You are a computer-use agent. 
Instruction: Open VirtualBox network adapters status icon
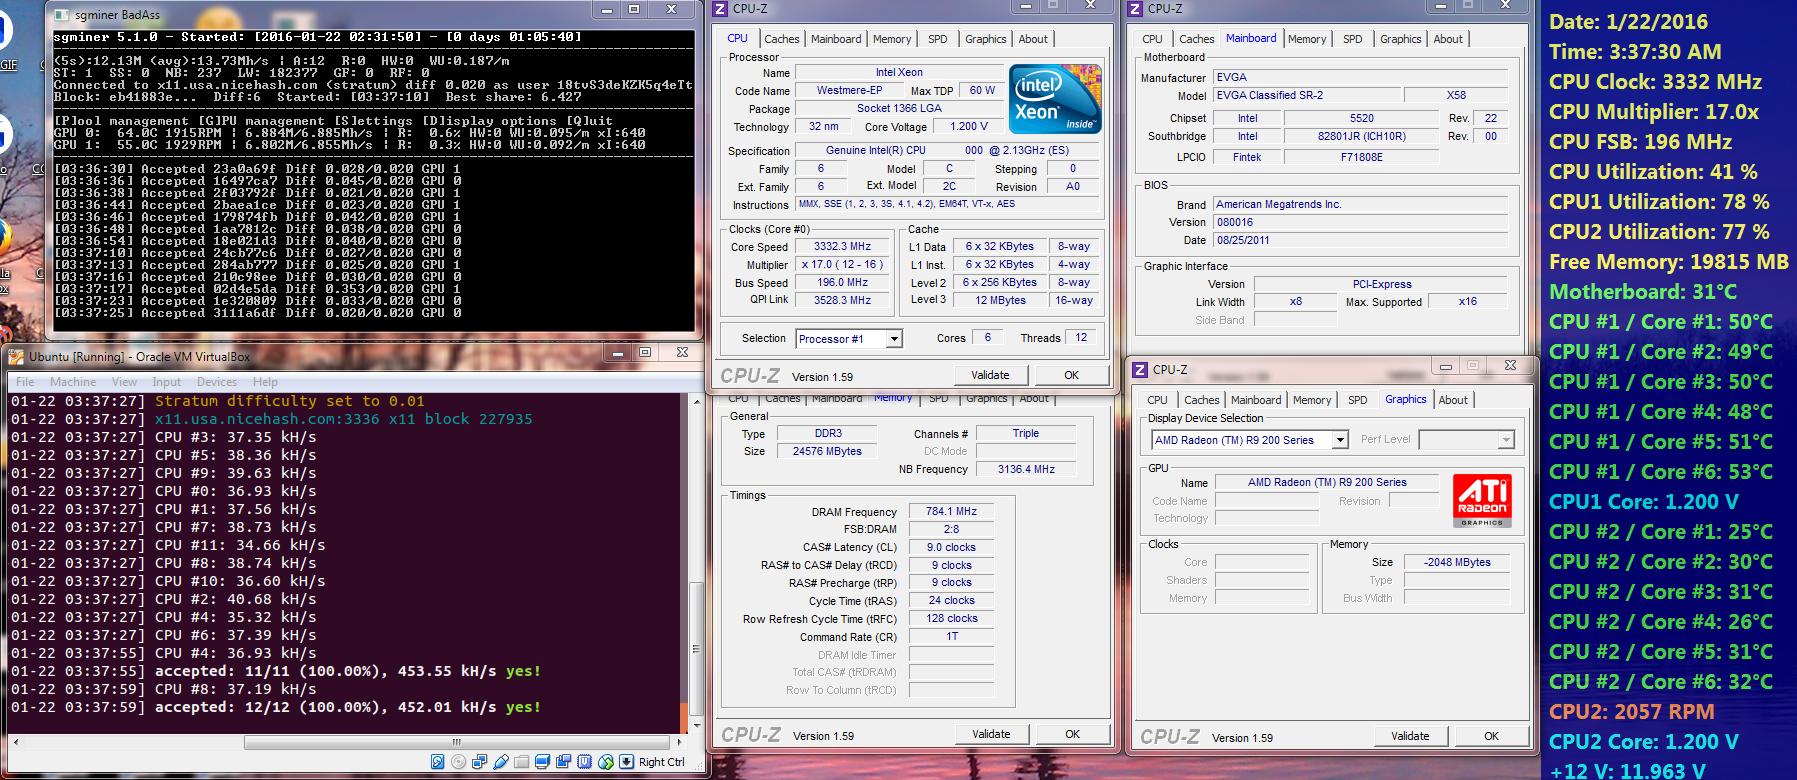(x=480, y=762)
